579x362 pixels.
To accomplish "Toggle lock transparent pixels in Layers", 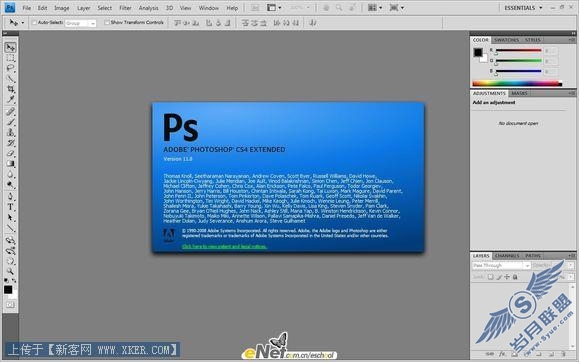I will 490,277.
